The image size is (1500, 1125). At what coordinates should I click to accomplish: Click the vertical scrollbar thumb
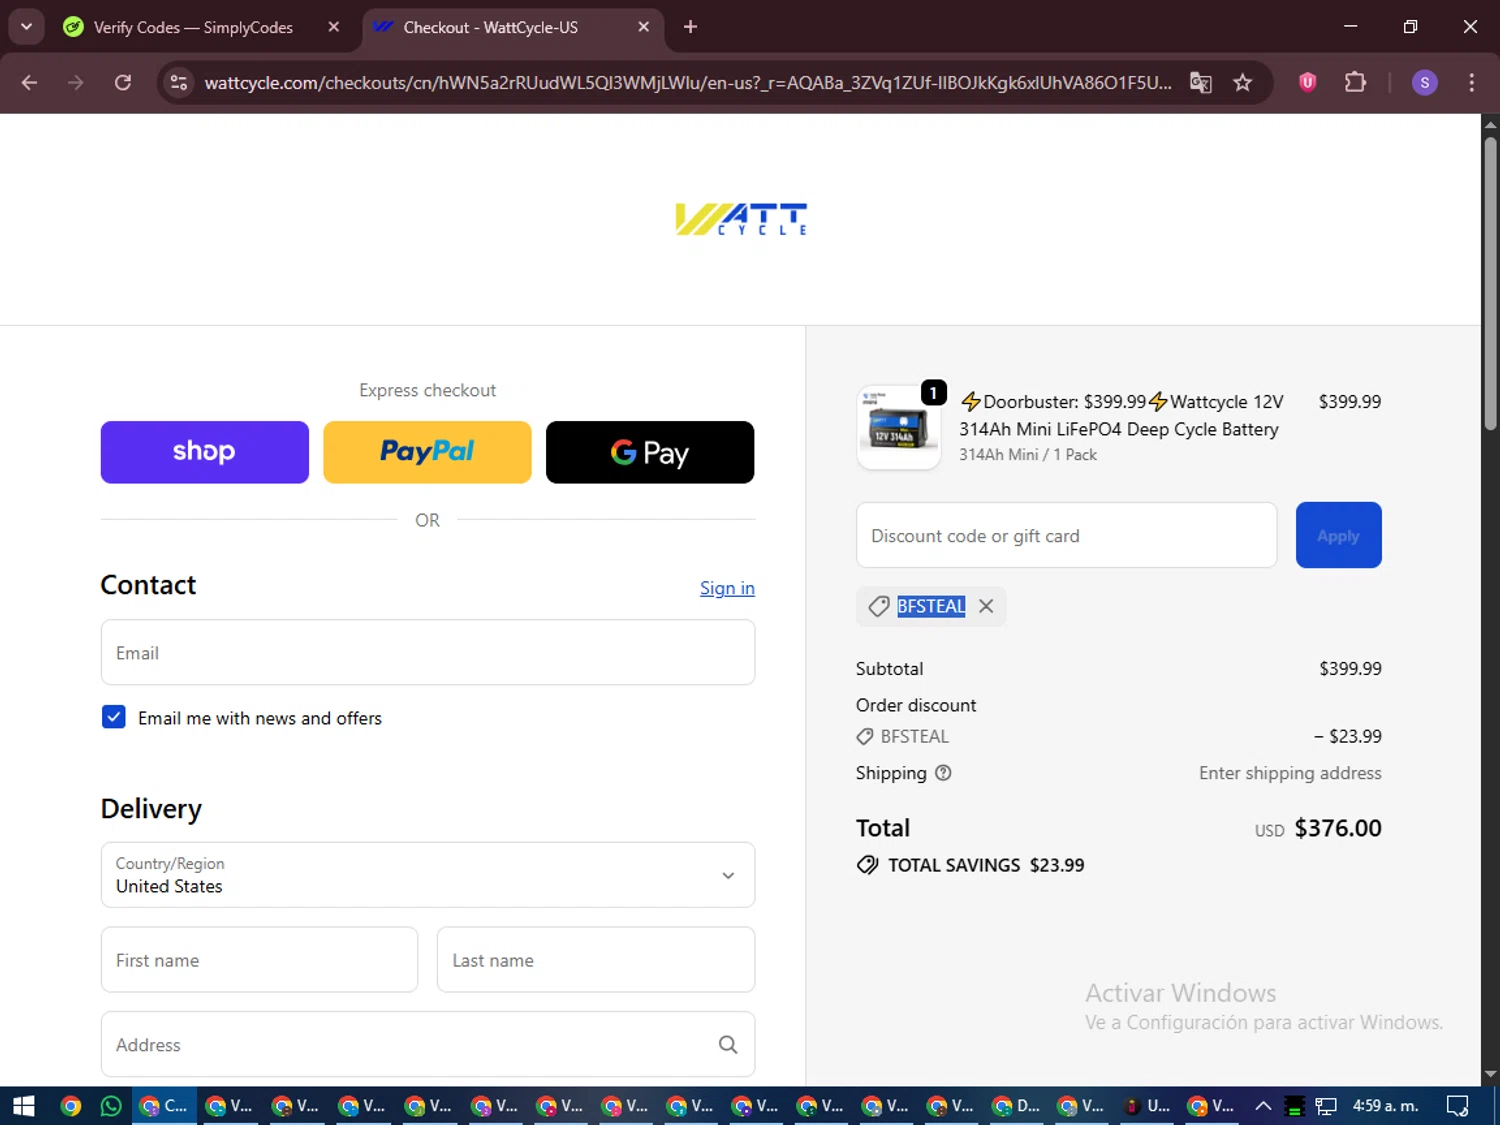coord(1490,283)
